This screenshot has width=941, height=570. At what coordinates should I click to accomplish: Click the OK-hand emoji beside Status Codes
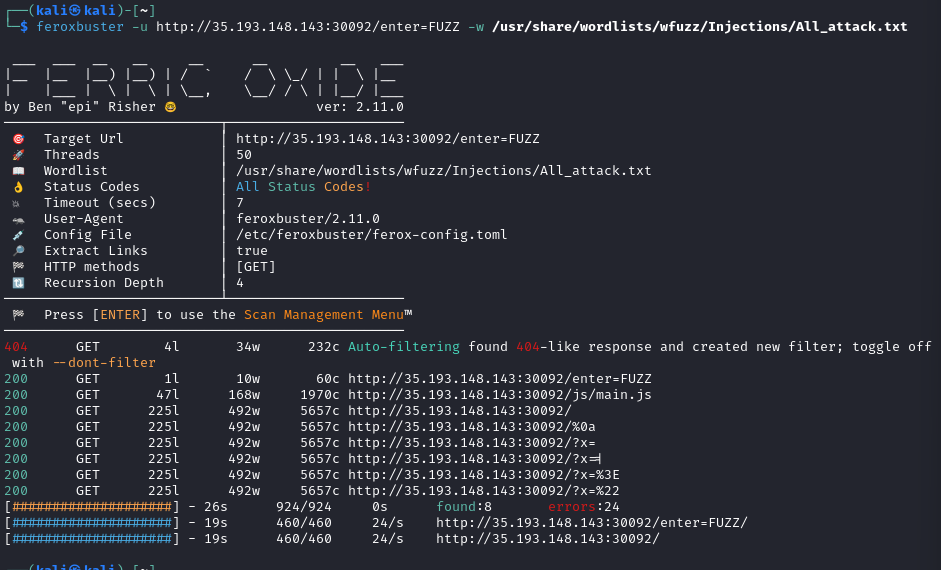(19, 187)
